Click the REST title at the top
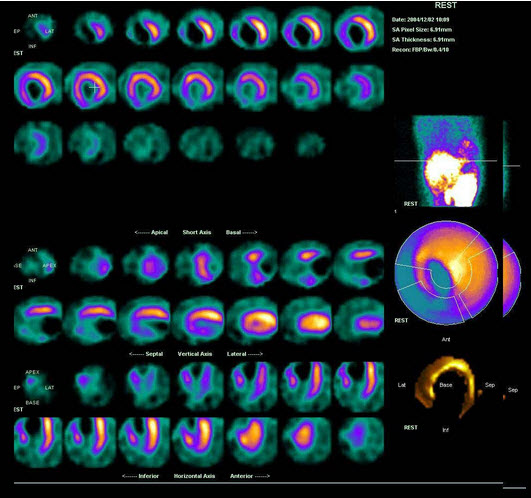Viewport: 531px width, 498px height. tap(445, 5)
